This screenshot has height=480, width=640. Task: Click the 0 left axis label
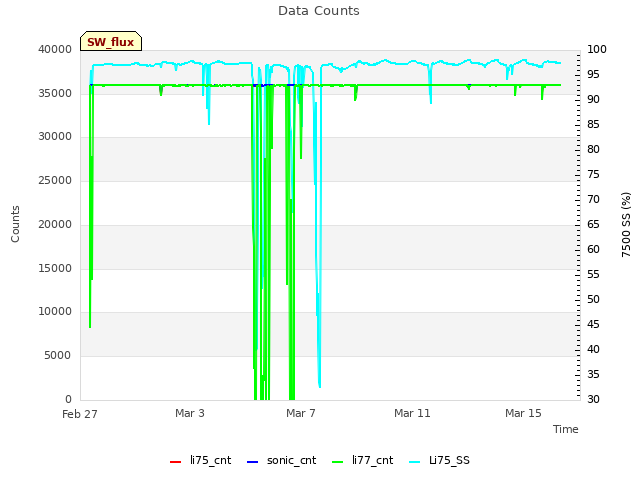point(68,399)
